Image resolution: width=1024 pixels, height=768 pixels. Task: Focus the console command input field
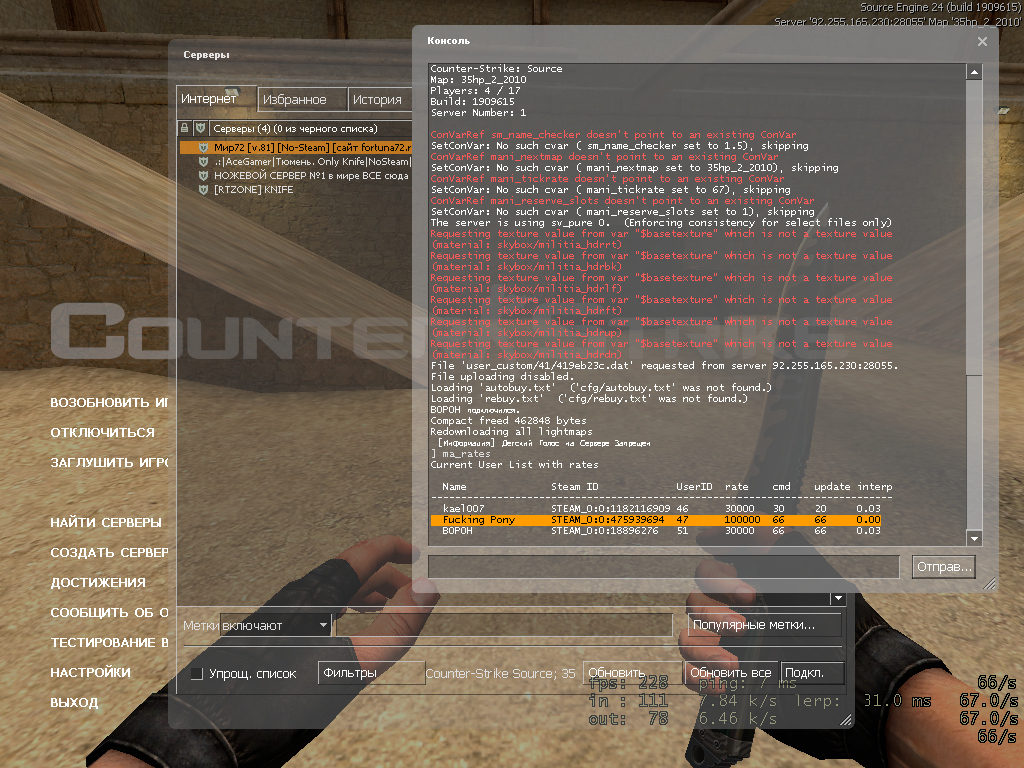664,567
